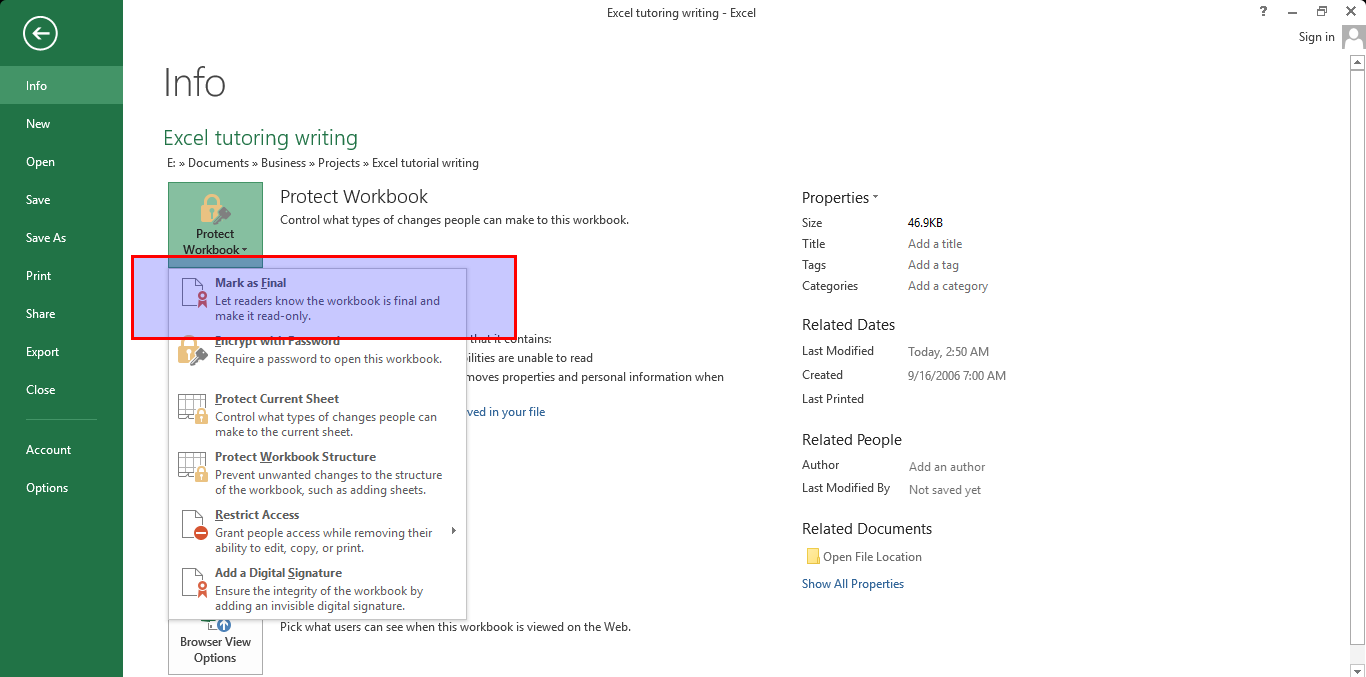Click the Add a Digital Signature icon
Viewport: 1366px width, 677px height.
click(x=193, y=583)
